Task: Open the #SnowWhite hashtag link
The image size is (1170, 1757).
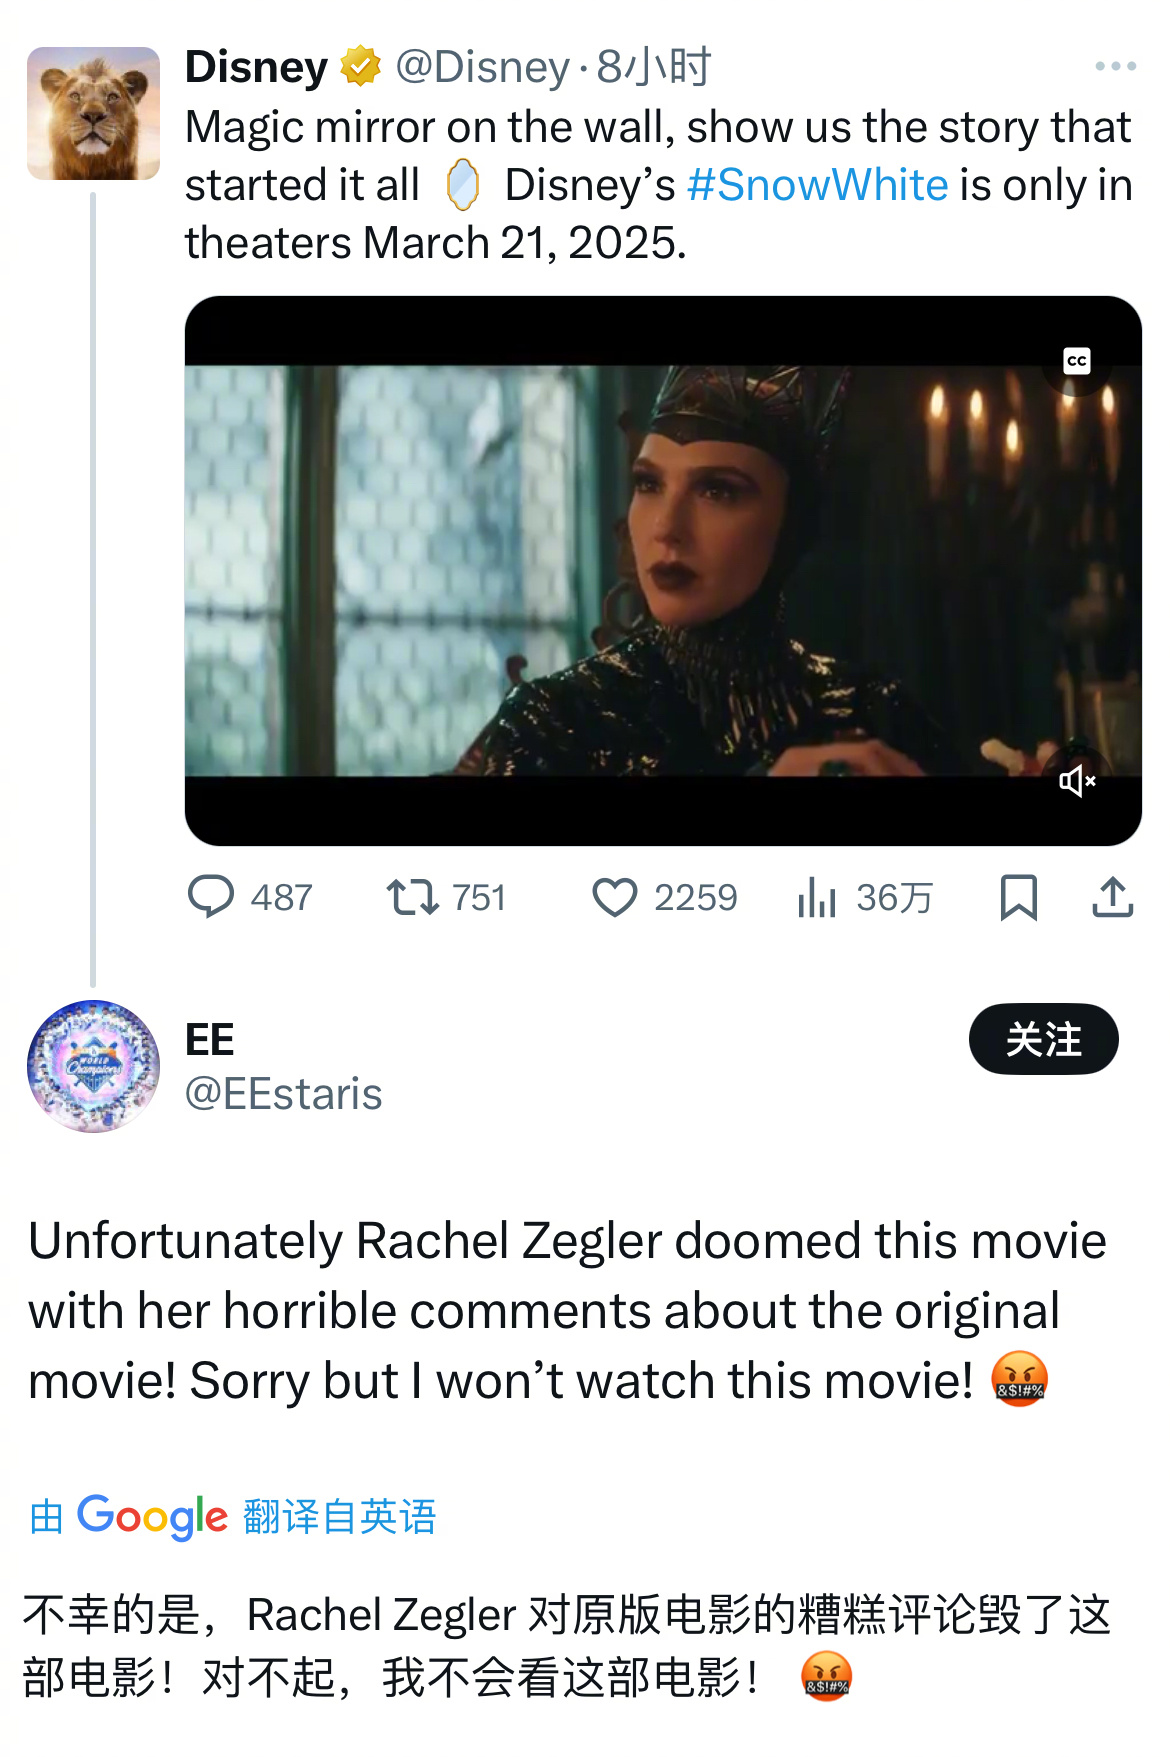Action: 817,185
